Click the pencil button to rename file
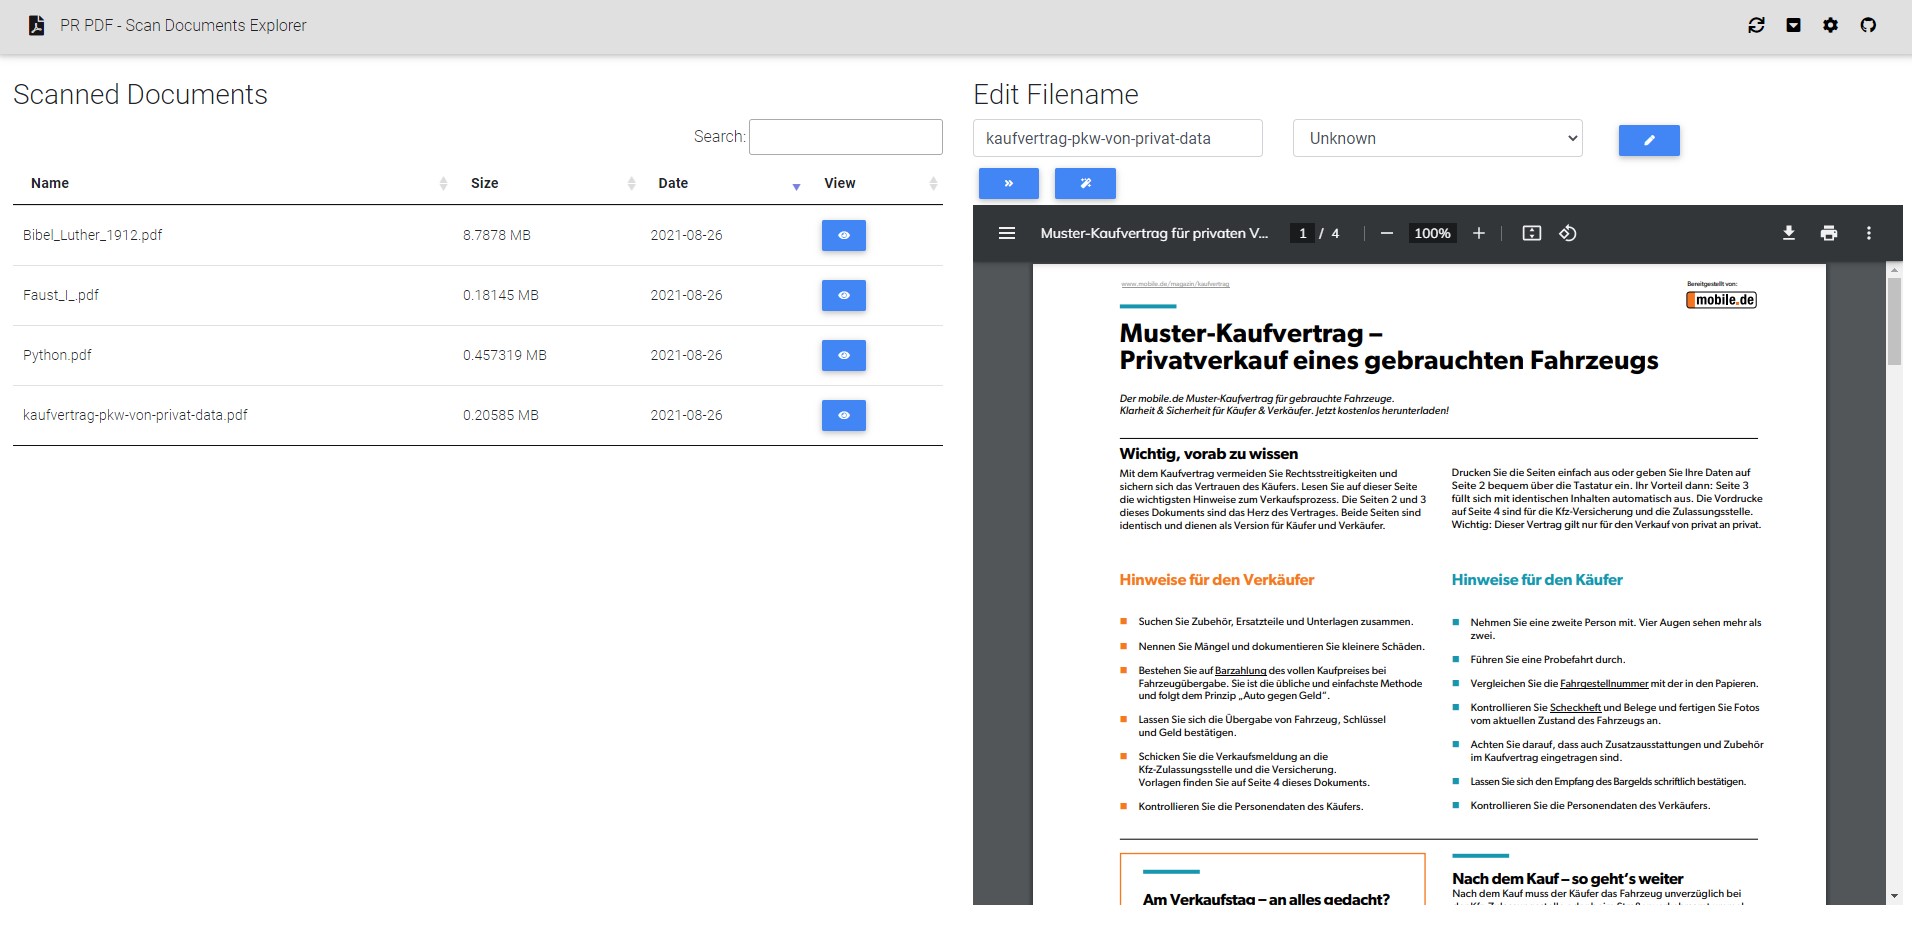This screenshot has width=1912, height=935. 1650,140
